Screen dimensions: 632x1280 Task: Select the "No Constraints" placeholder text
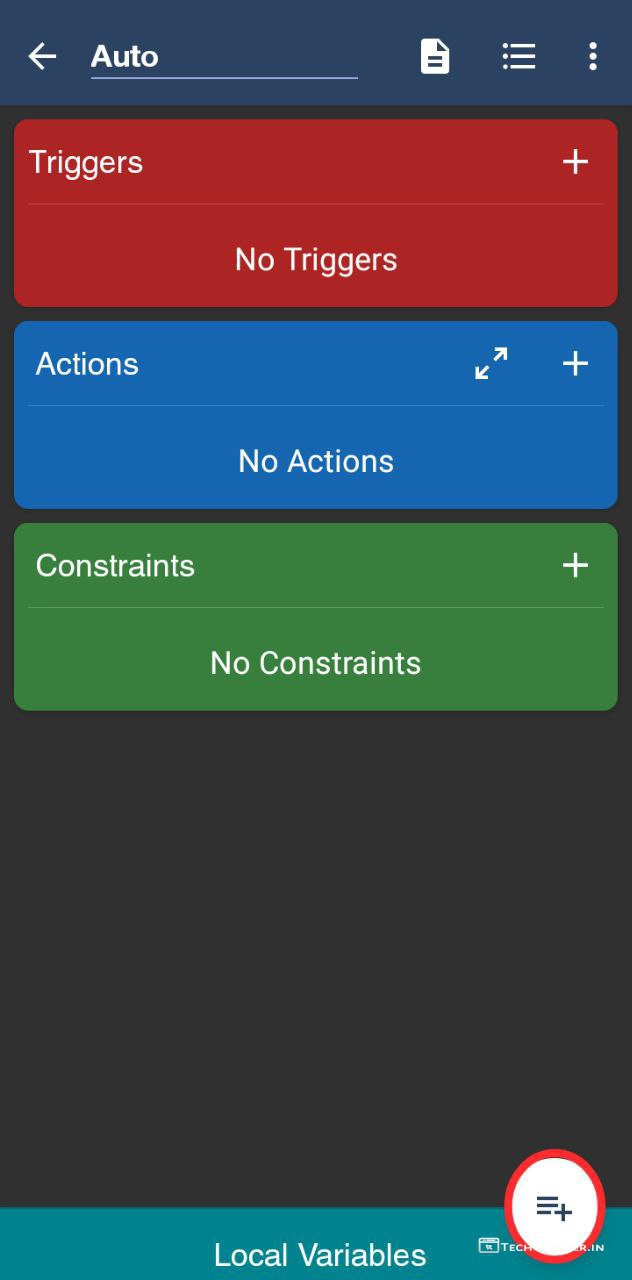(316, 663)
